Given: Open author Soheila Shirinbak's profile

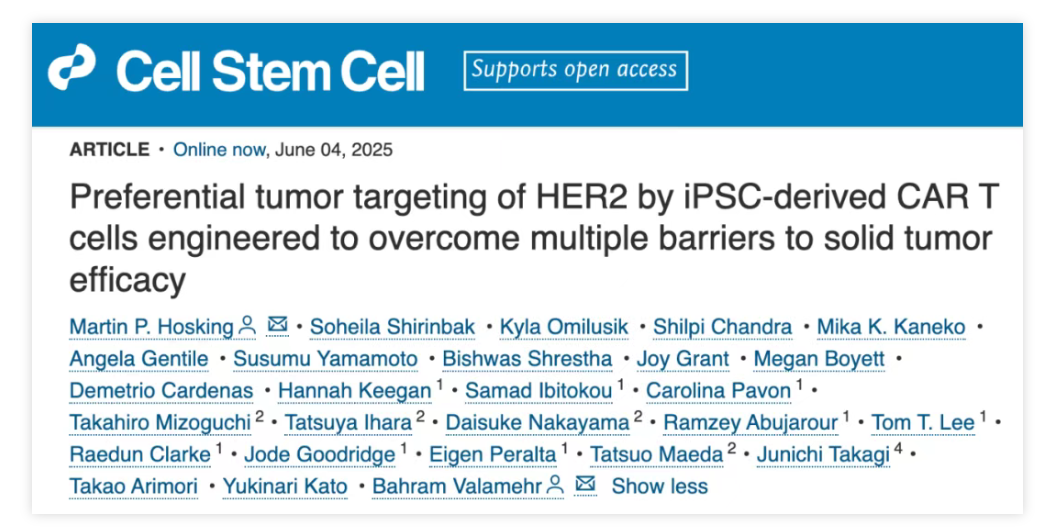Looking at the screenshot, I should tap(392, 327).
